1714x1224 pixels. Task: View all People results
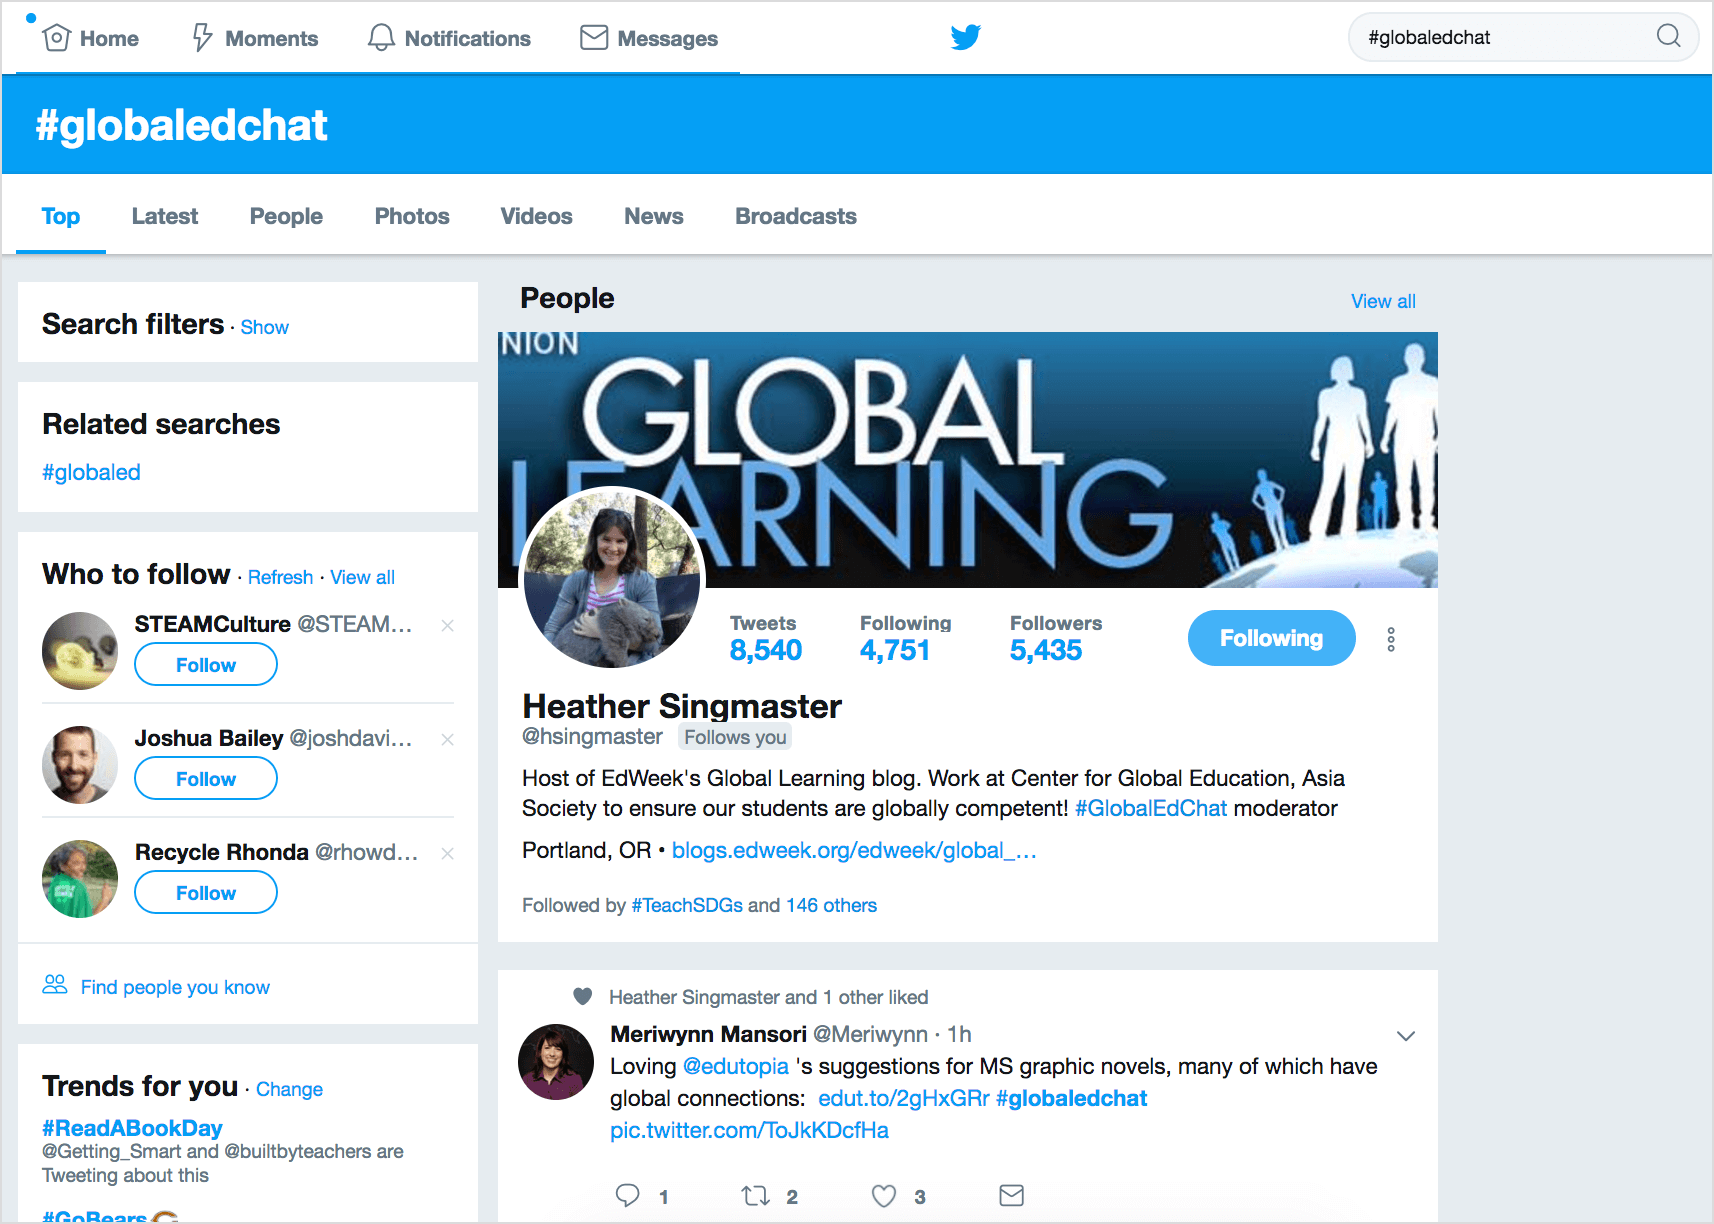coord(1383,301)
